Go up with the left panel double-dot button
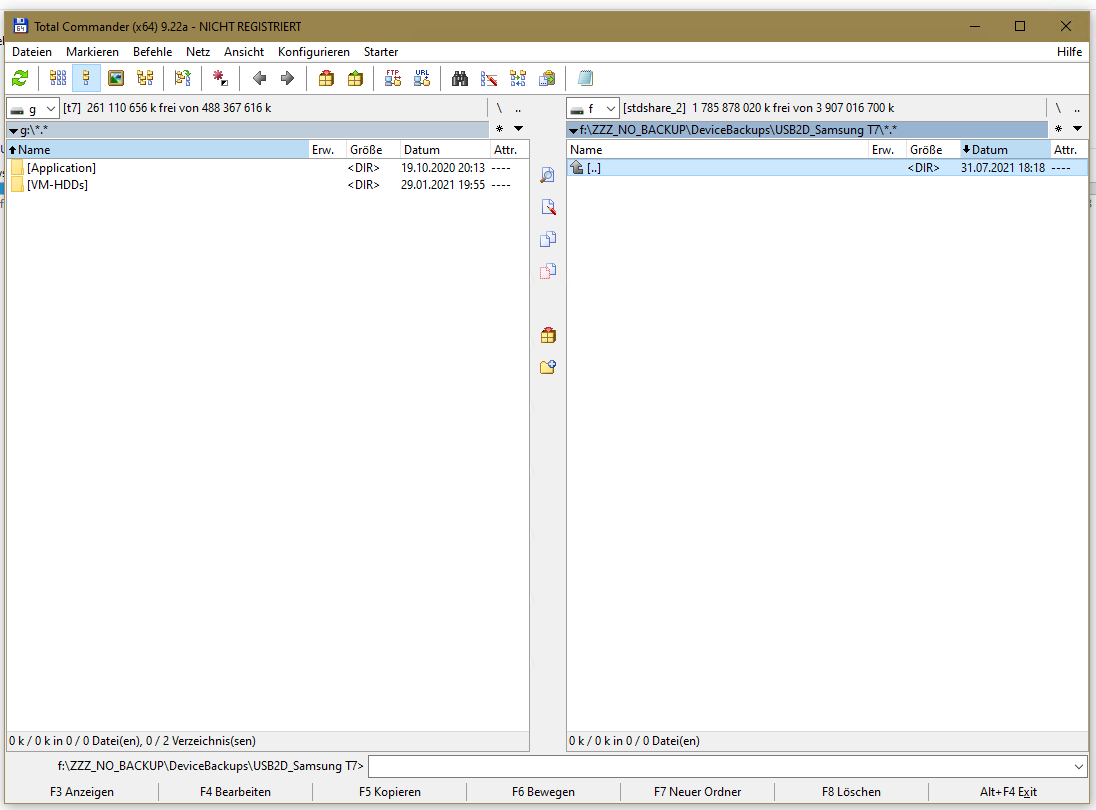Image resolution: width=1096 pixels, height=810 pixels. (518, 108)
